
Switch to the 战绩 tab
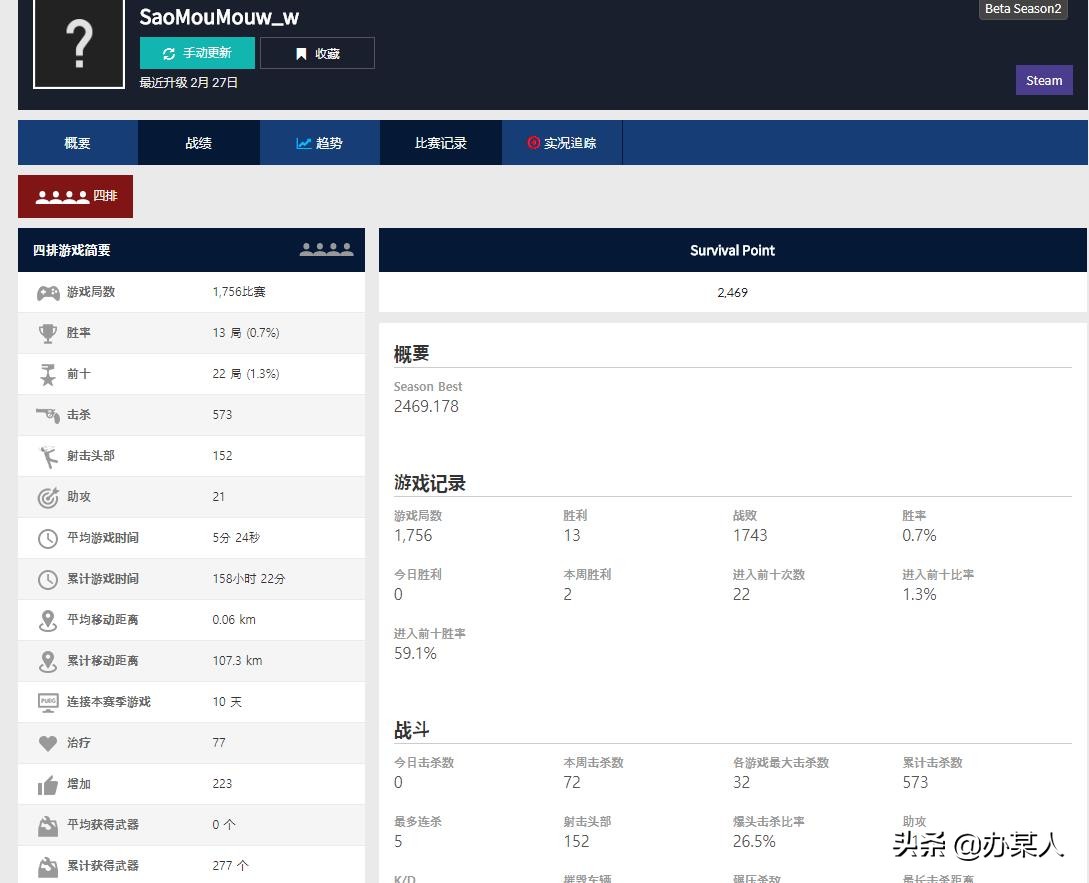(x=197, y=142)
